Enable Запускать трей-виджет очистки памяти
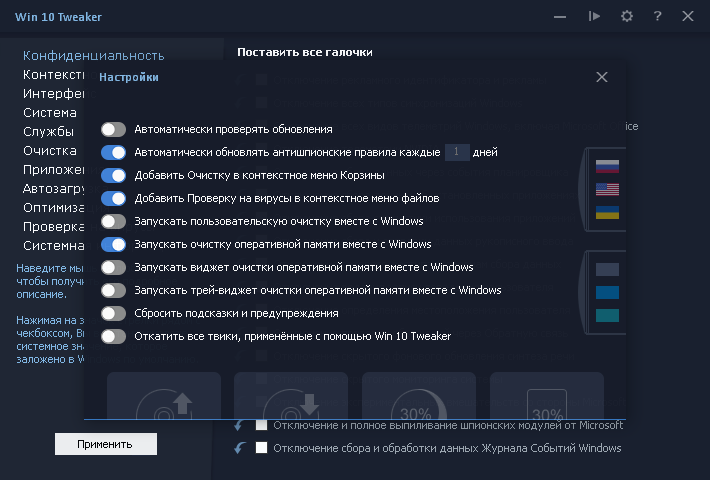The image size is (710, 480). click(113, 290)
